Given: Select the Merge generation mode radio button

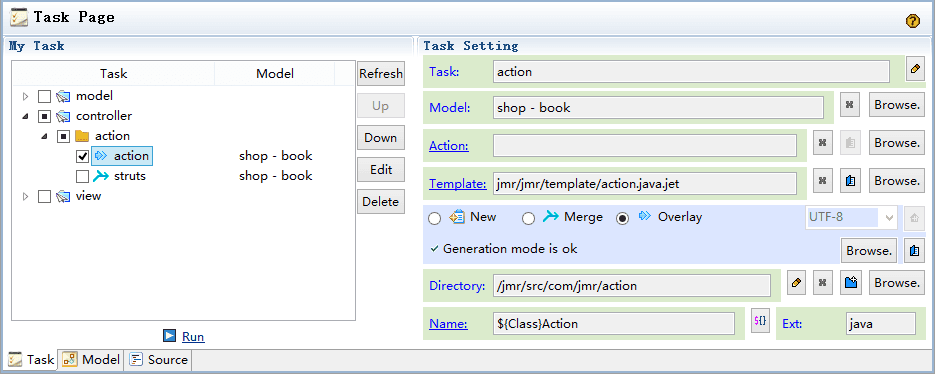Looking at the screenshot, I should (528, 218).
